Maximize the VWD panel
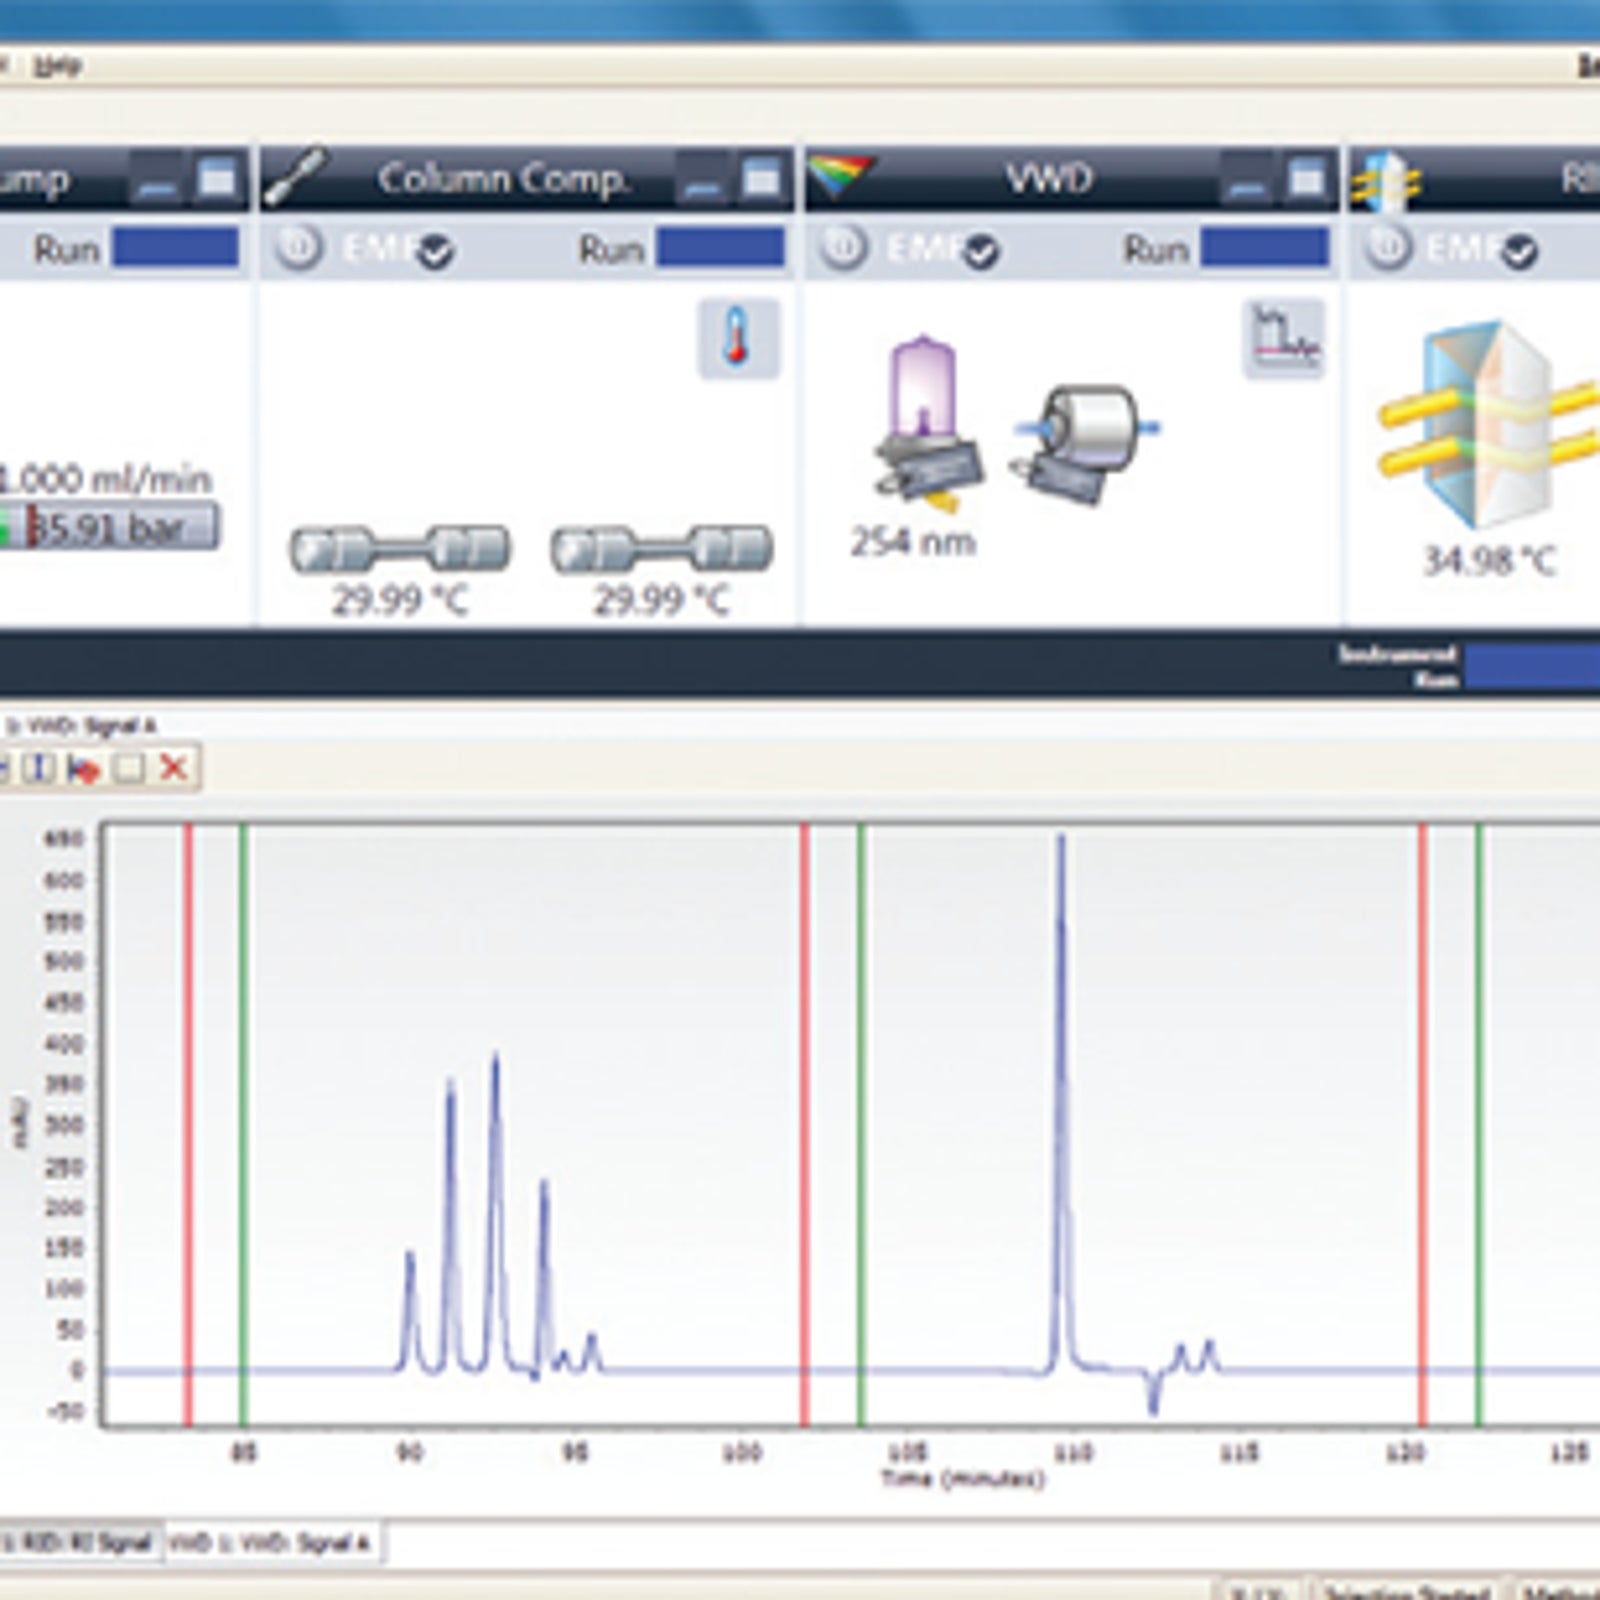The width and height of the screenshot is (1600, 1600). tap(1306, 180)
